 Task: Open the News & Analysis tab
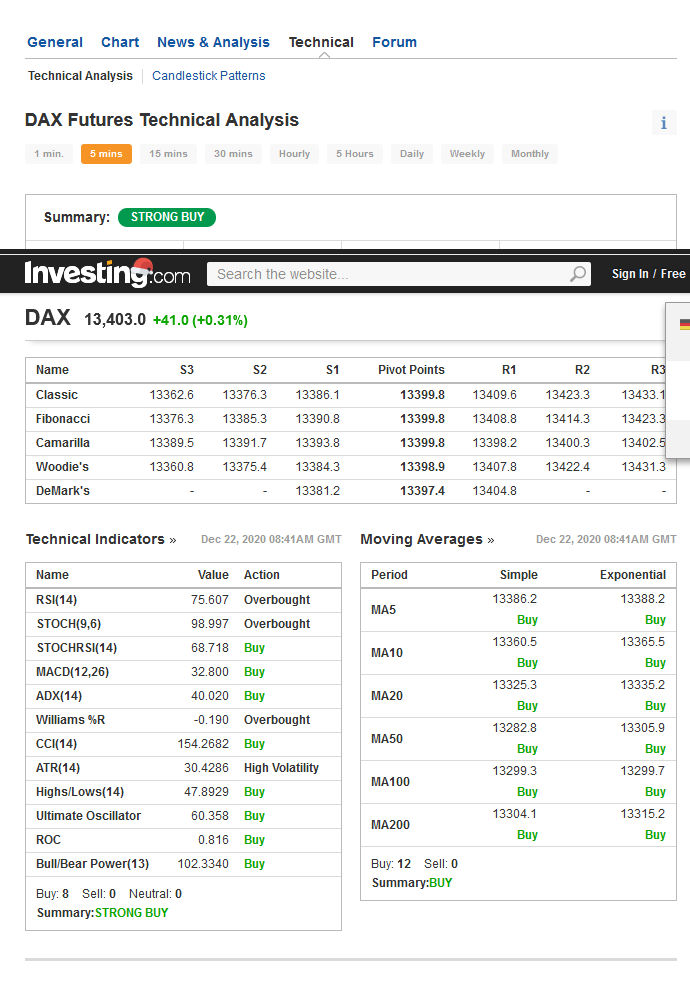pyautogui.click(x=213, y=42)
